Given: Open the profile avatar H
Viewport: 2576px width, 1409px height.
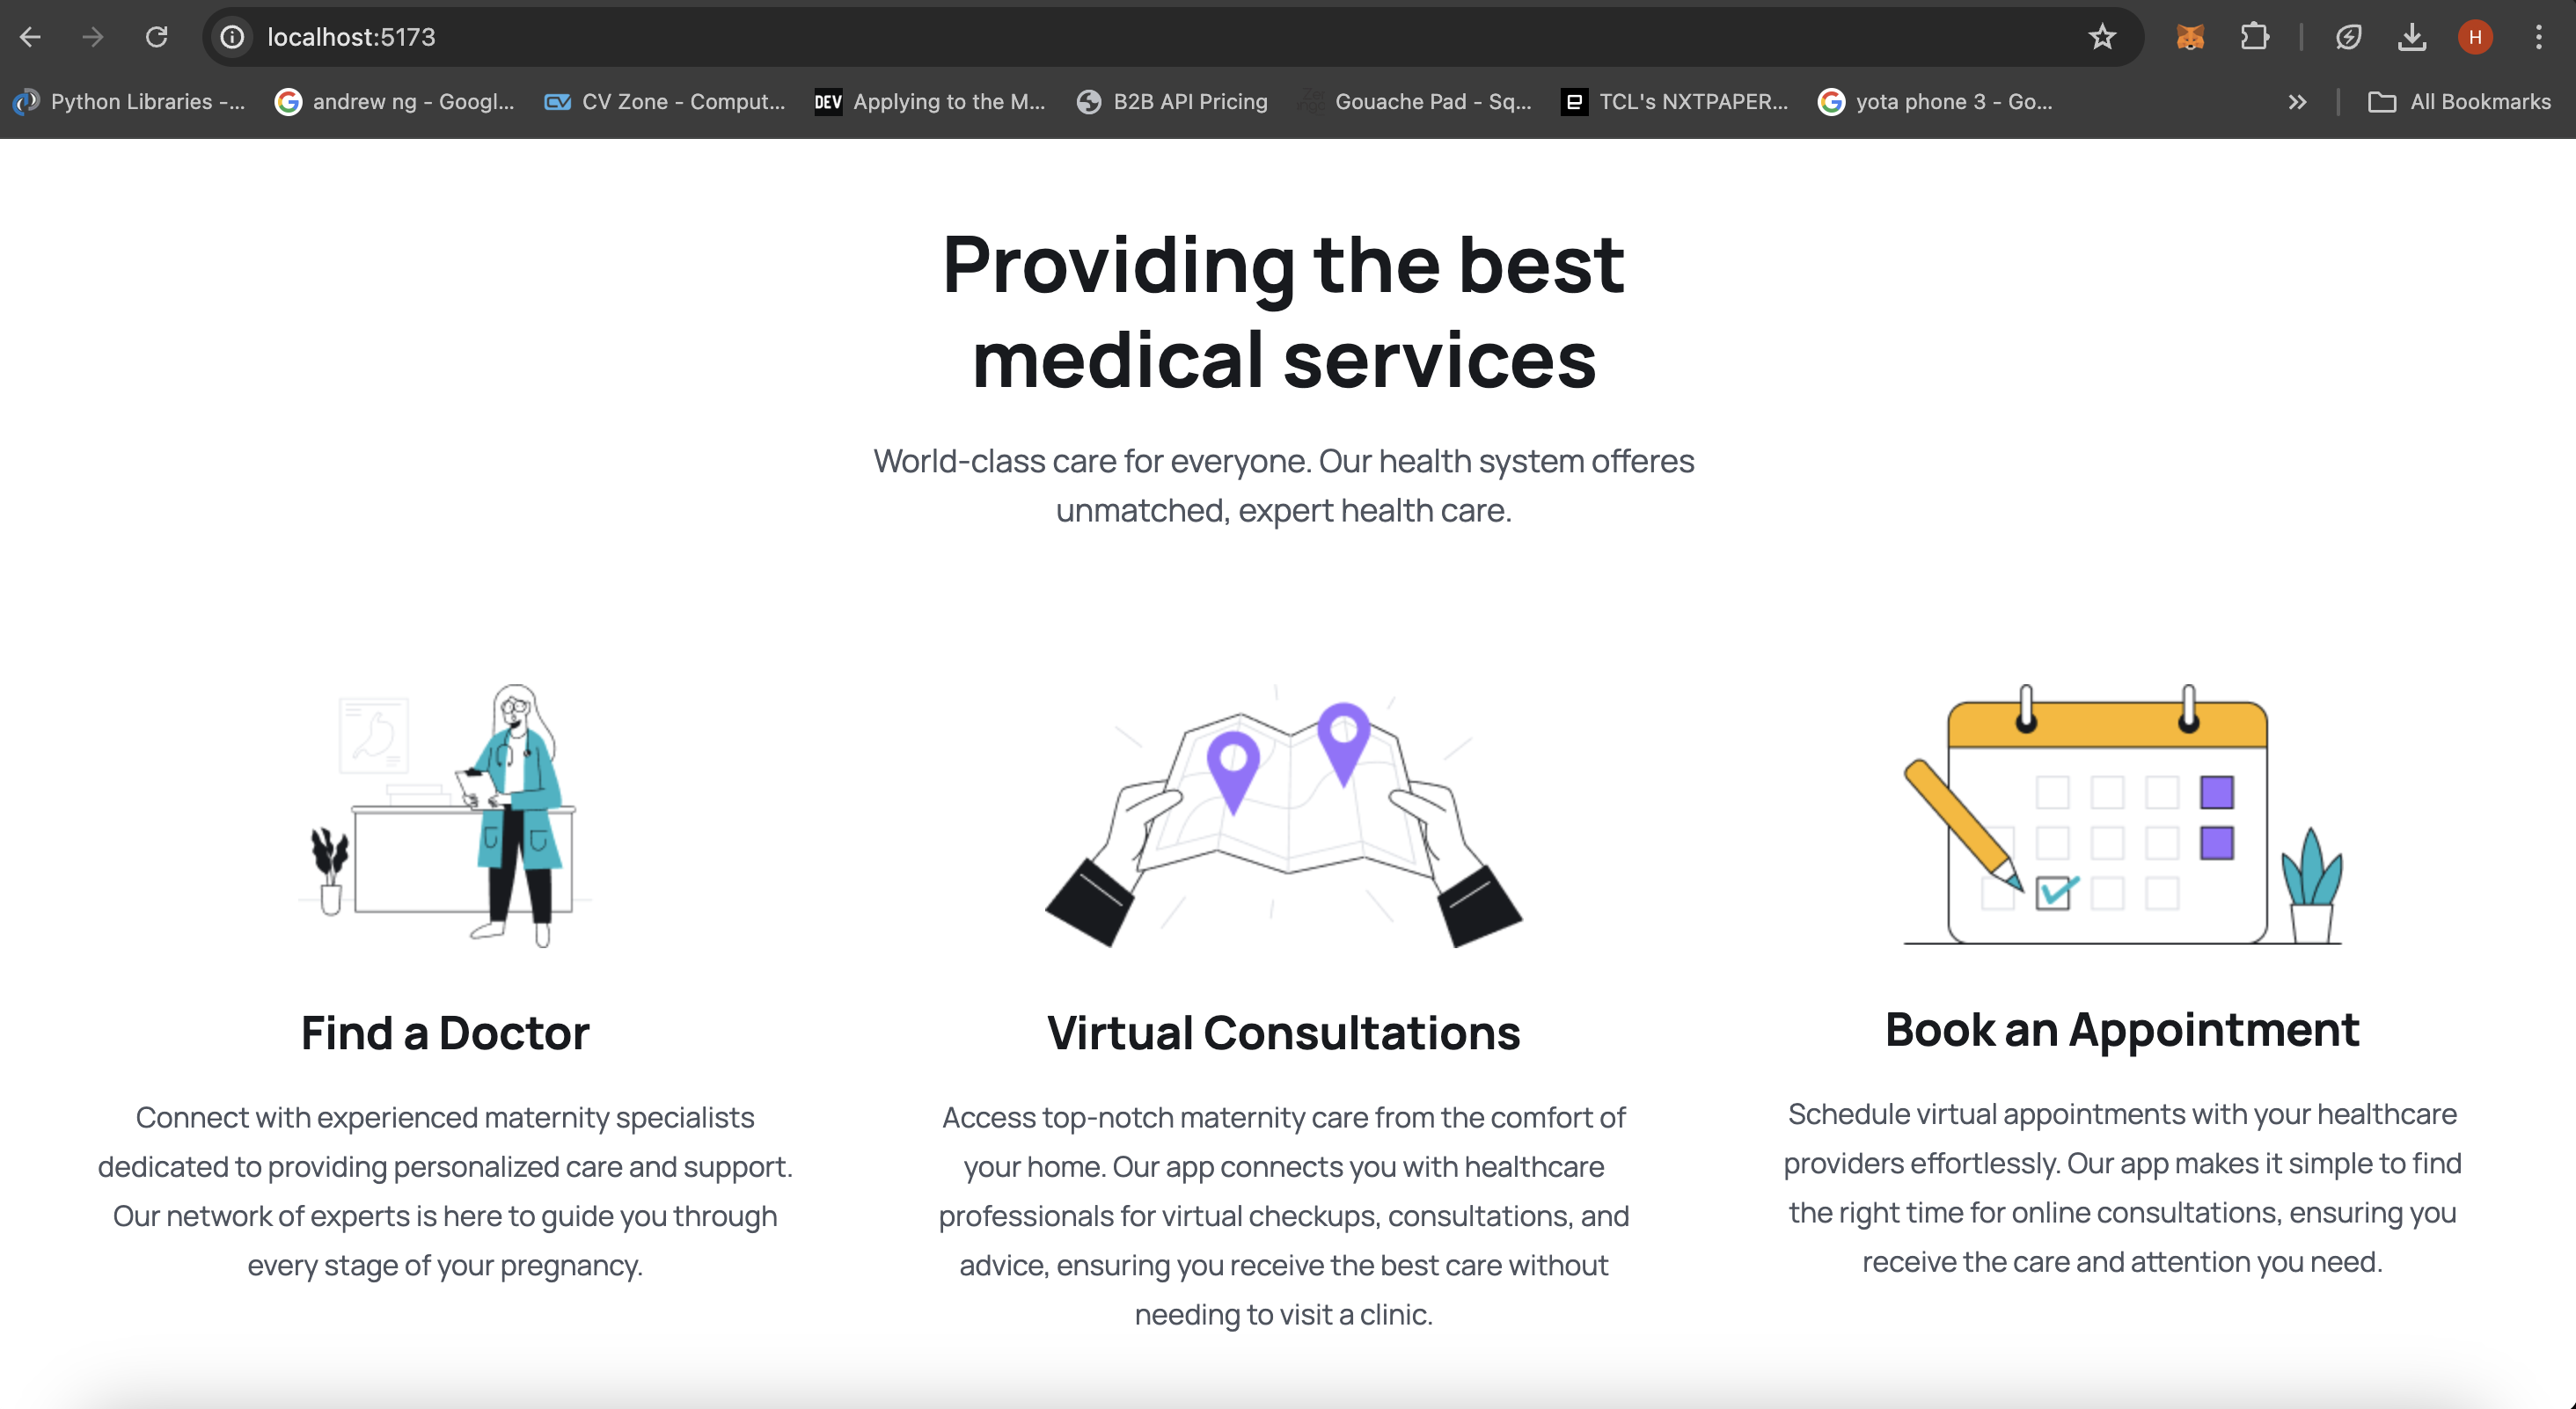Looking at the screenshot, I should click(2475, 37).
